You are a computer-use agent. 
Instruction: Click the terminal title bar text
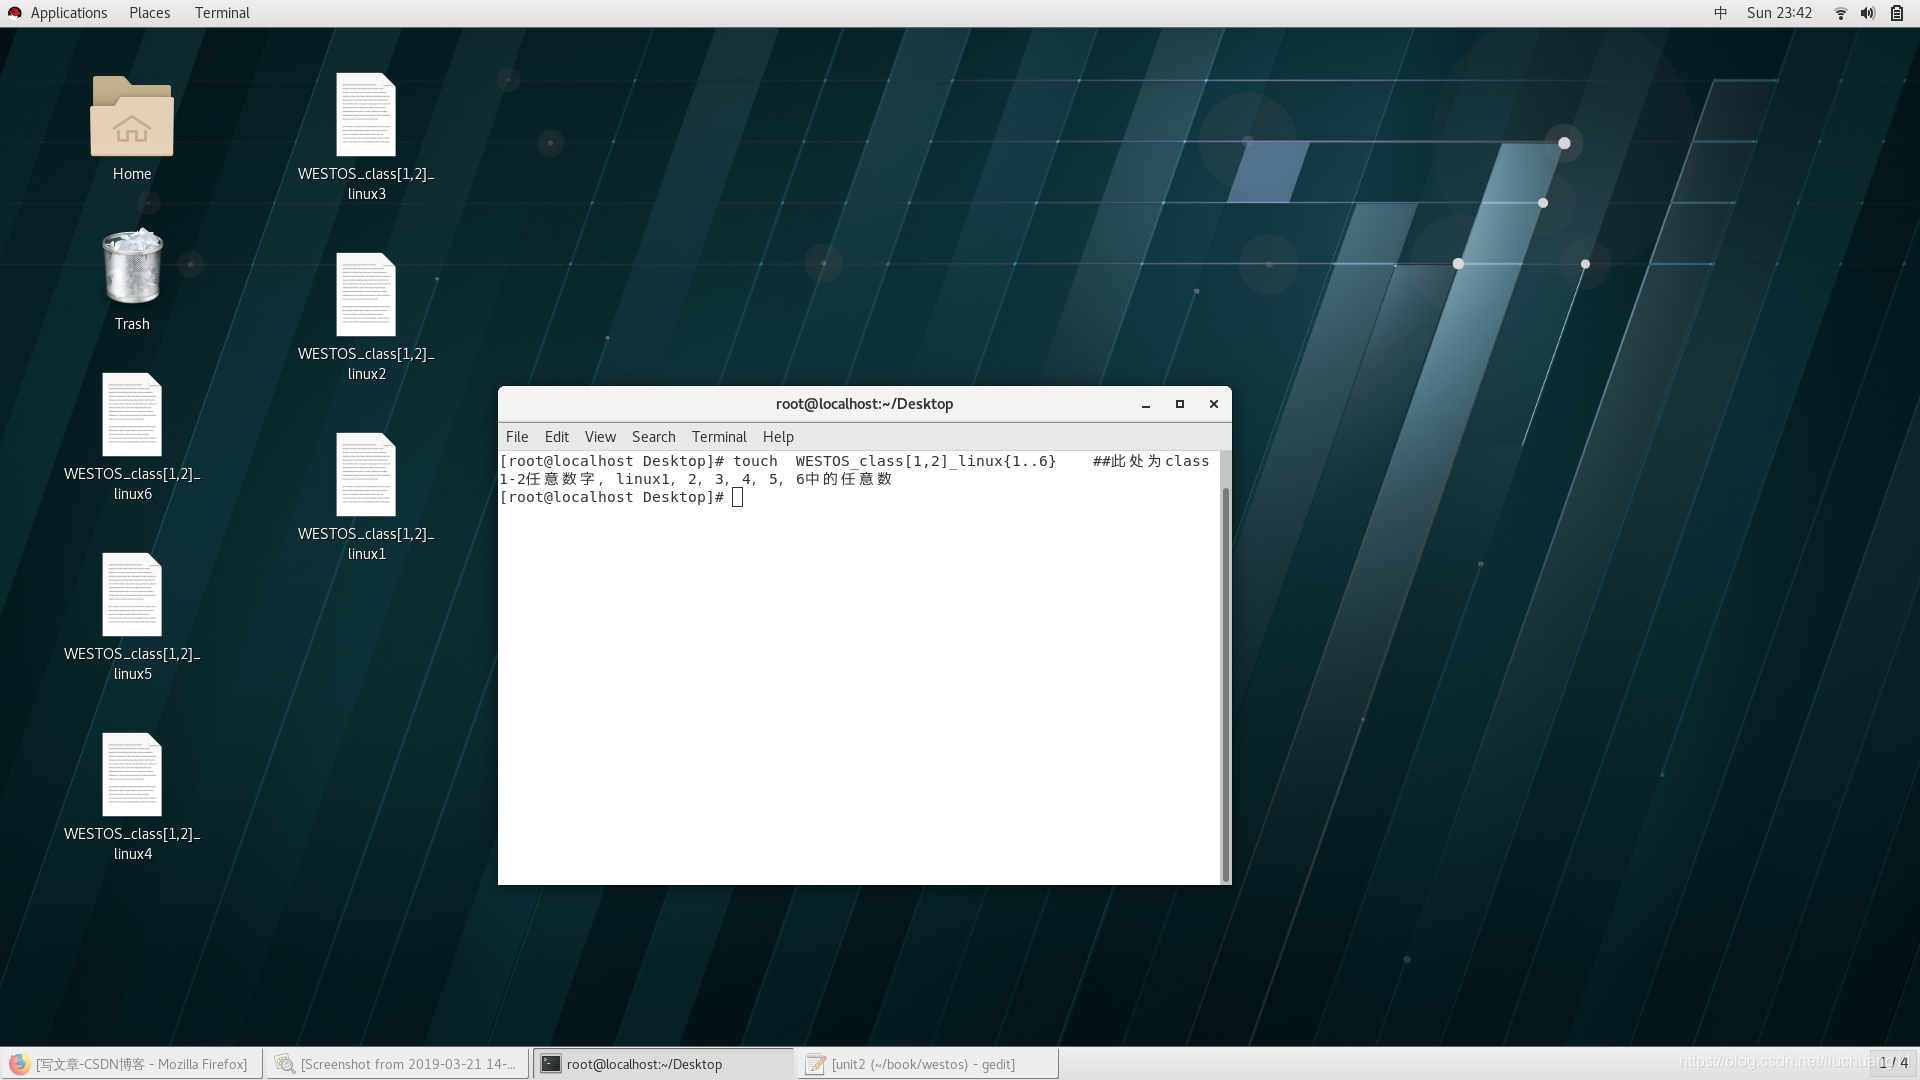point(864,404)
